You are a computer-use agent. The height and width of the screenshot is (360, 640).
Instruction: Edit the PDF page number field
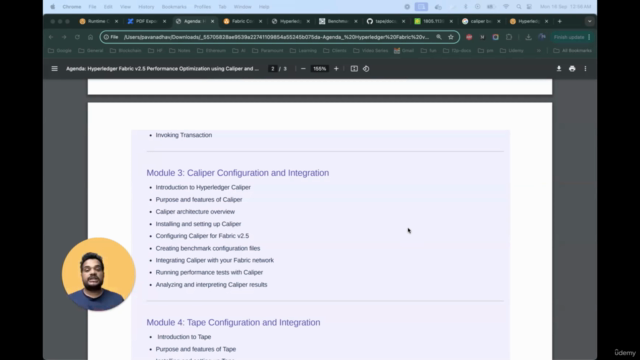click(273, 69)
